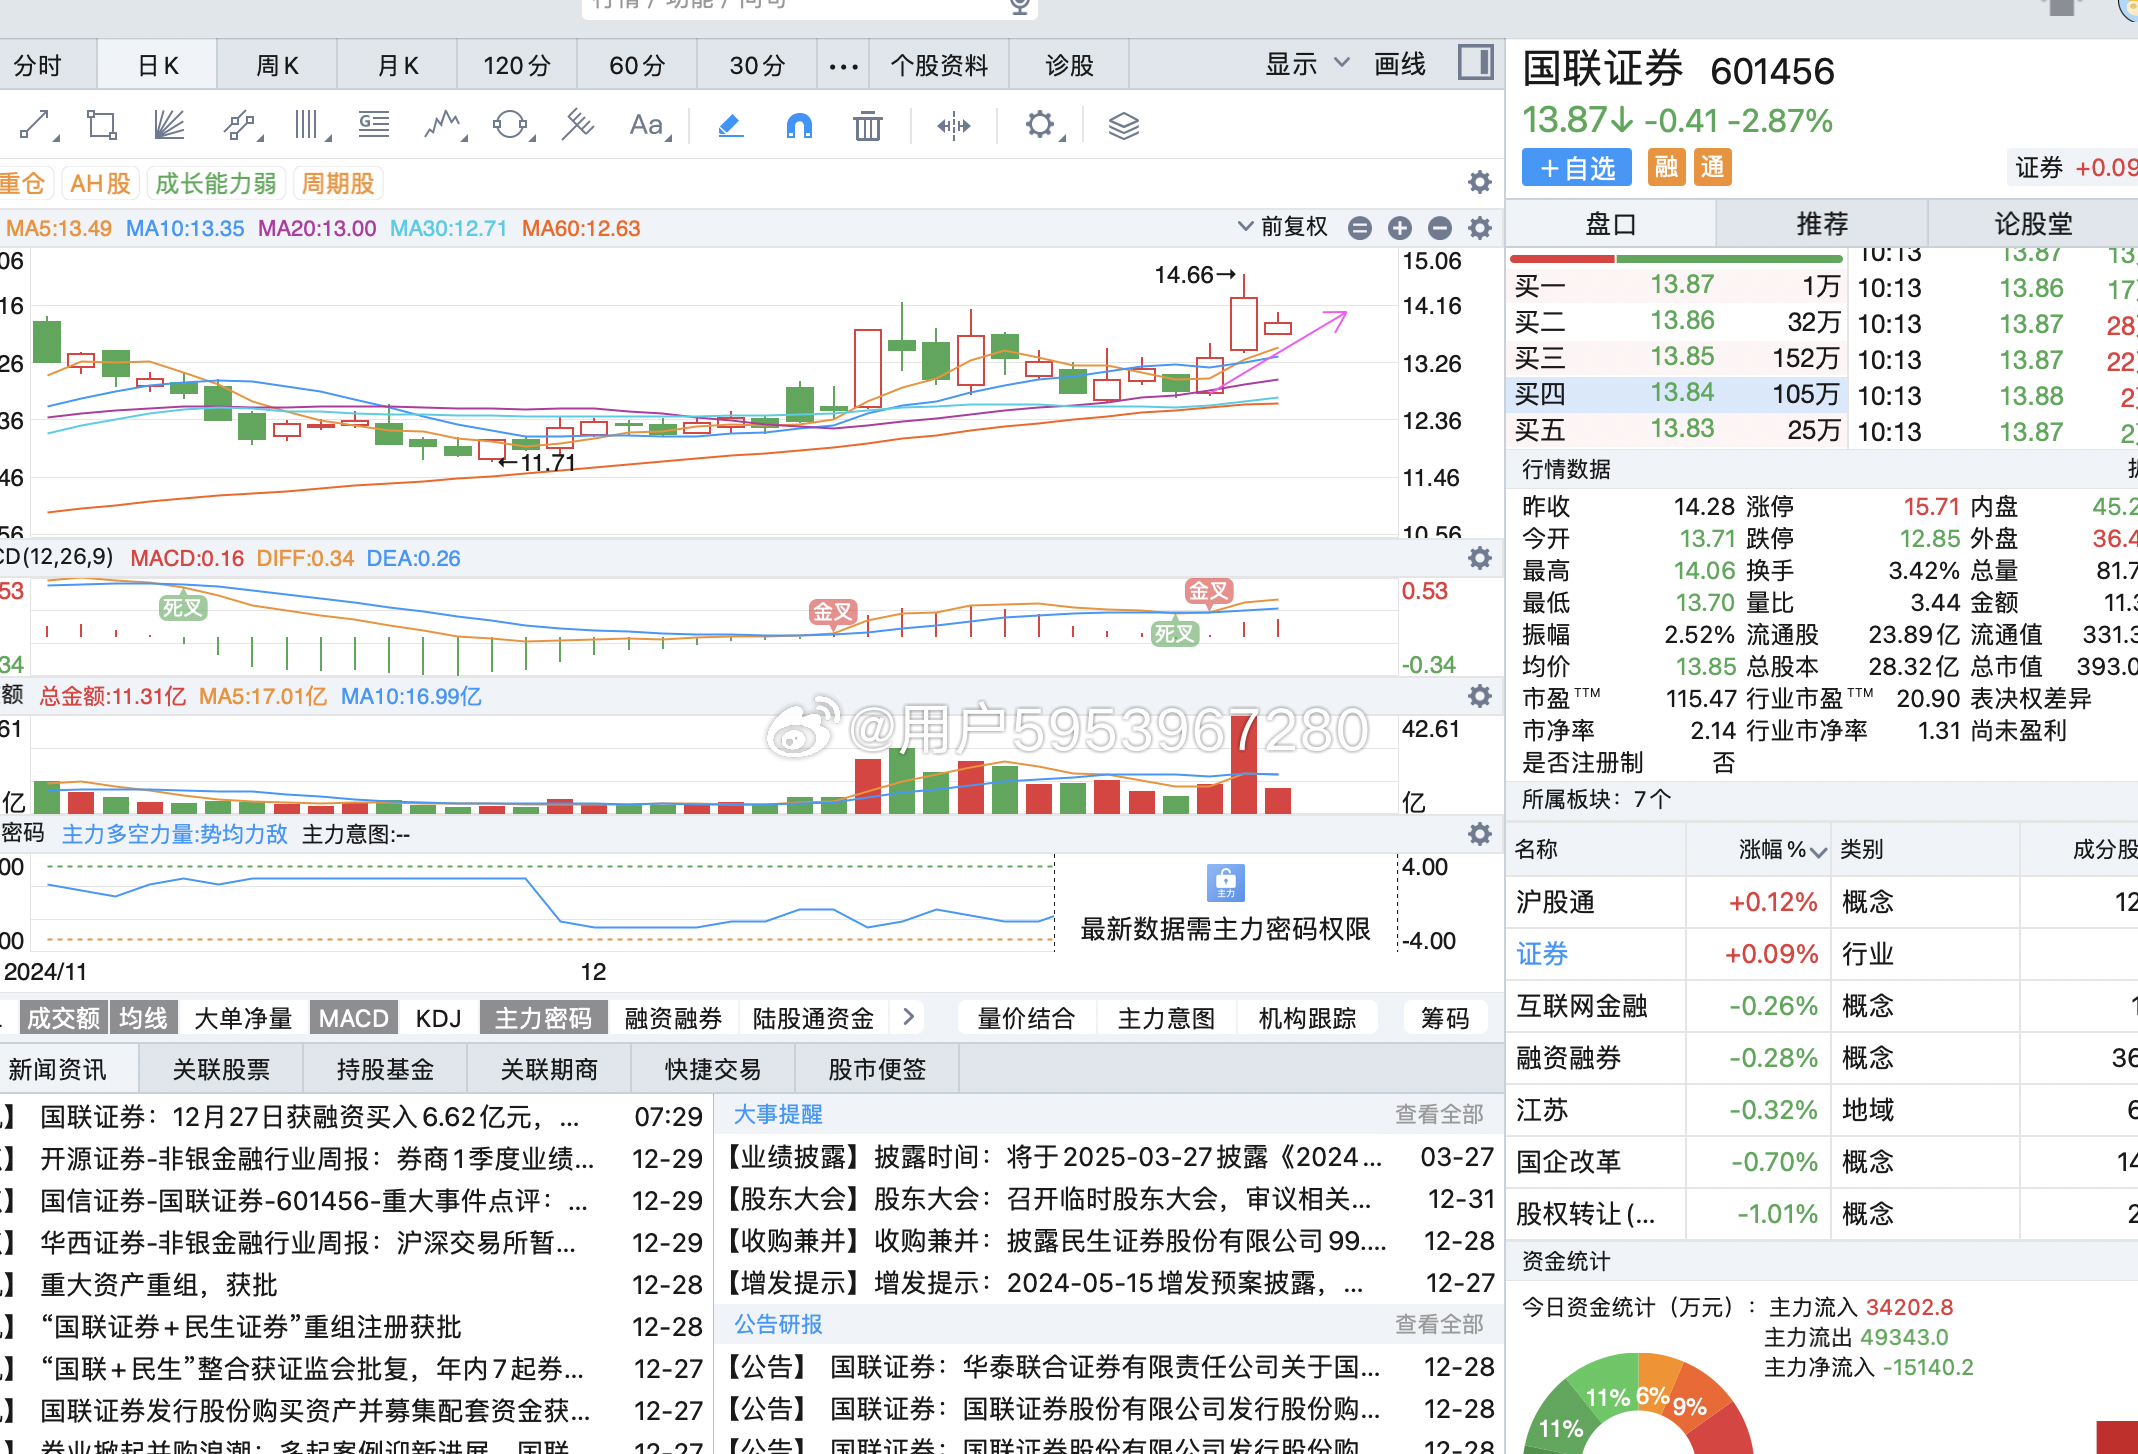This screenshot has height=1454, width=2138.
Task: Switch to 月K chart tab
Action: tap(397, 66)
